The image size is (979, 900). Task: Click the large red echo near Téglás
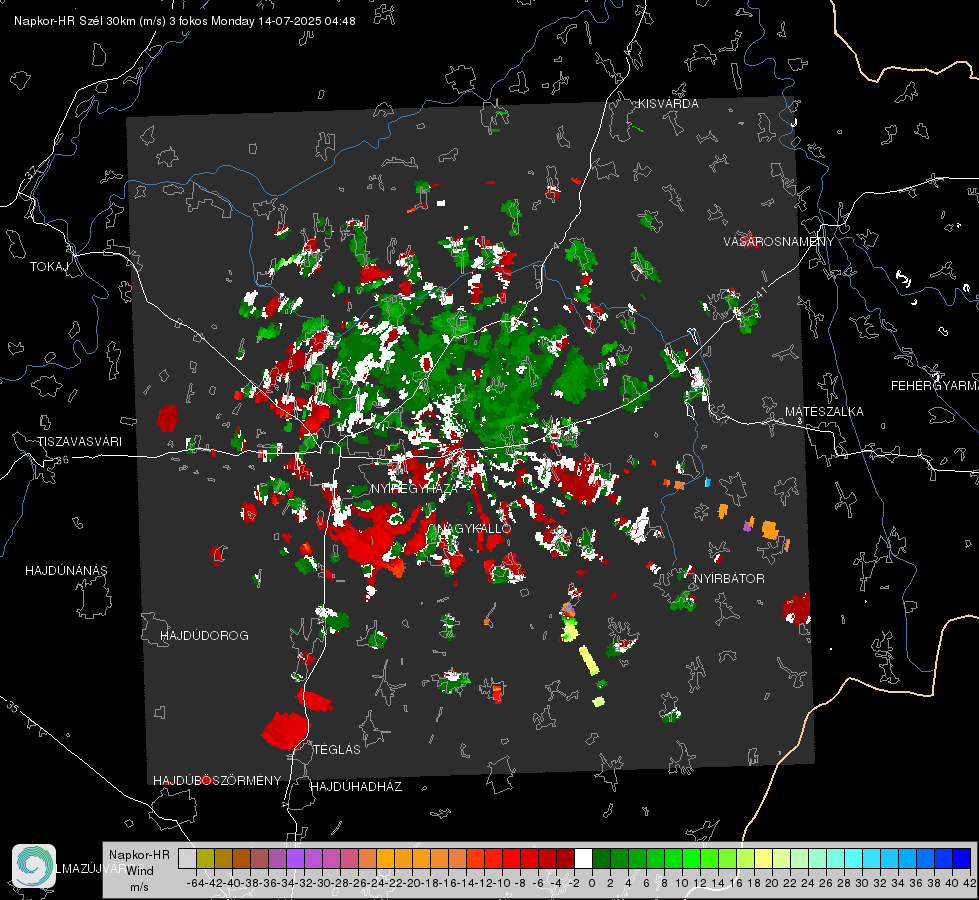pyautogui.click(x=286, y=731)
